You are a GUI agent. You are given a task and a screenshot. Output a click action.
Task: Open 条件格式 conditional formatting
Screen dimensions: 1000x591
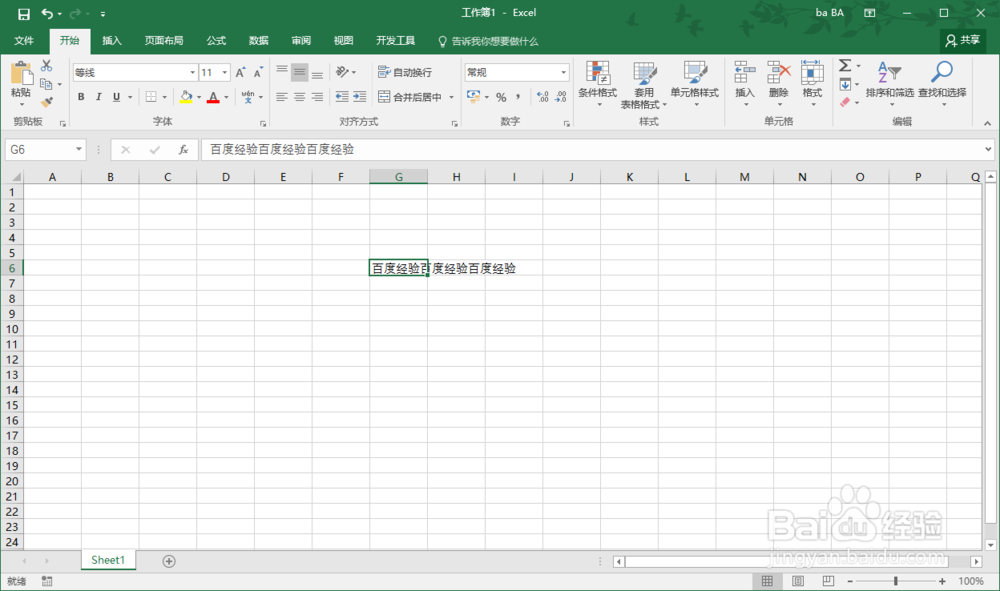pos(598,84)
